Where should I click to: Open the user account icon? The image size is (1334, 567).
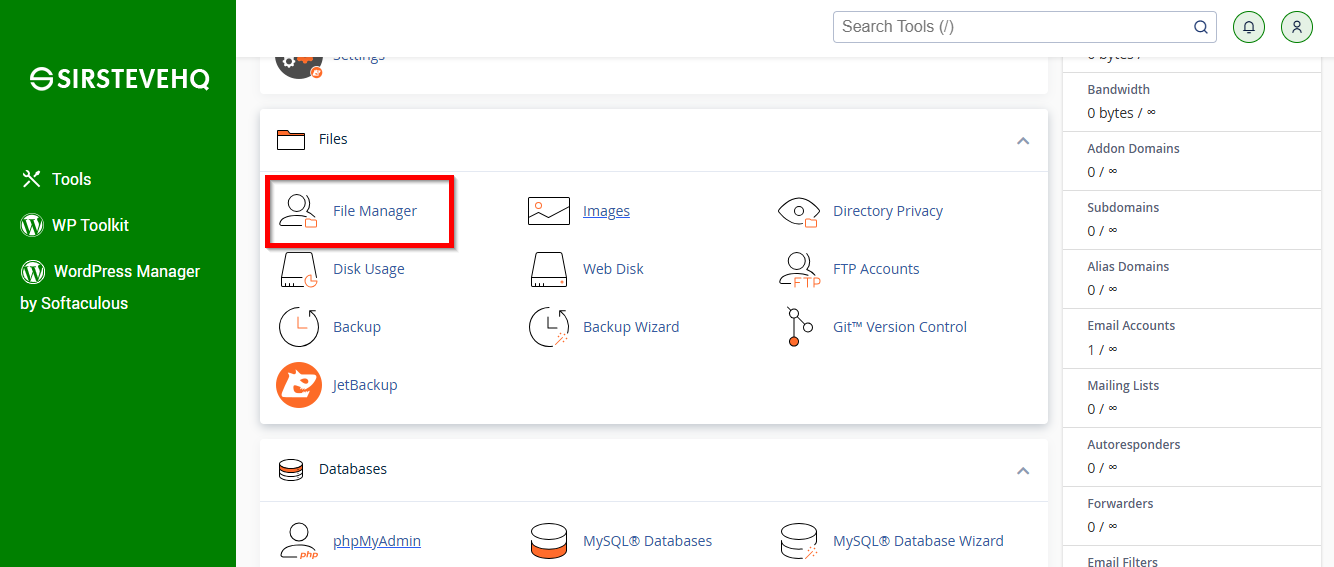click(1297, 27)
